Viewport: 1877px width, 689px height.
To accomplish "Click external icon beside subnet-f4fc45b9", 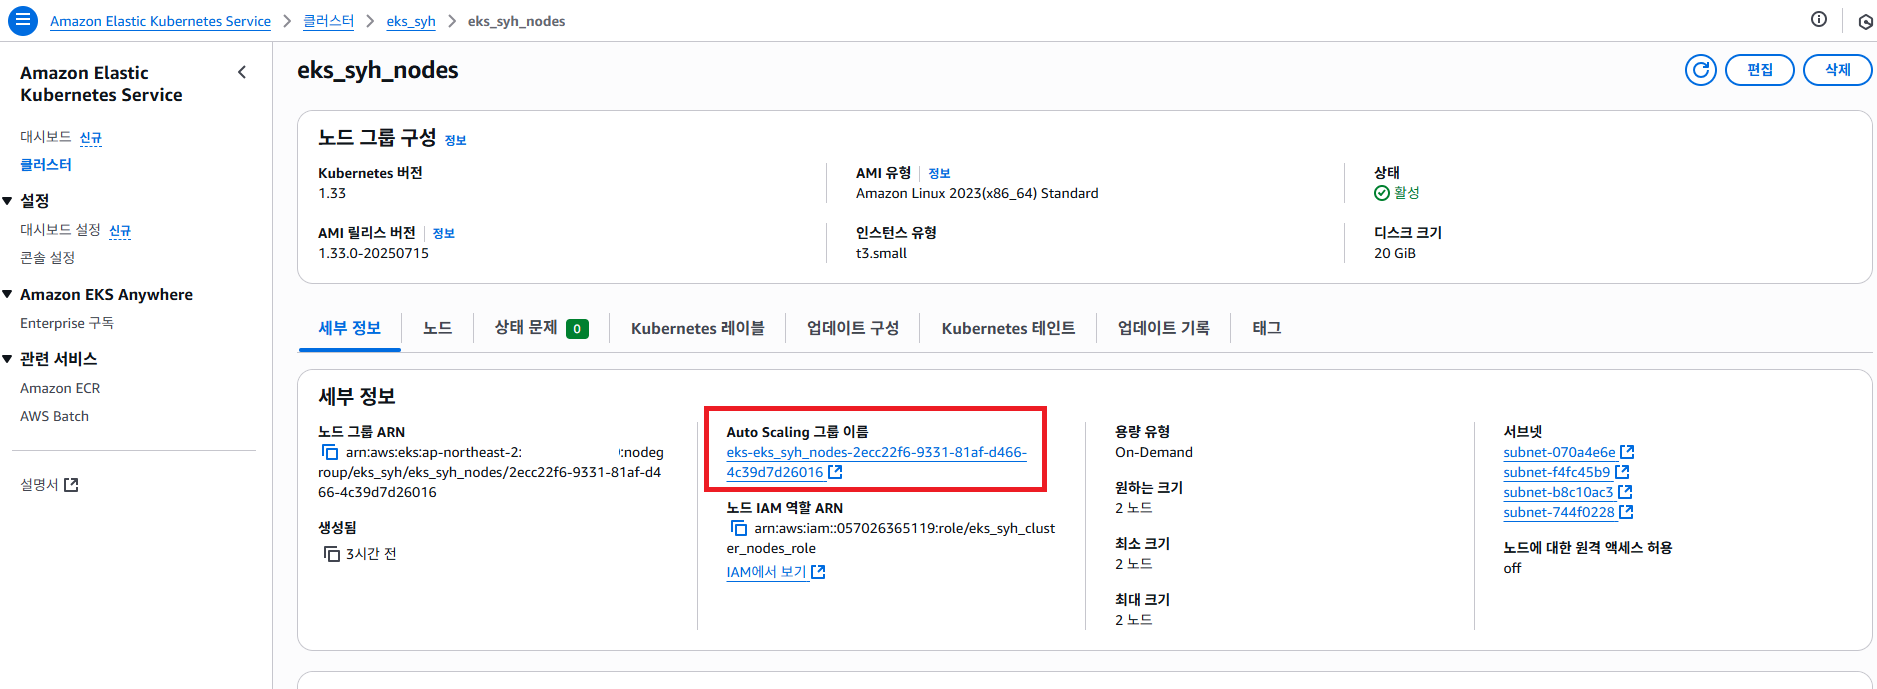I will pos(1622,472).
